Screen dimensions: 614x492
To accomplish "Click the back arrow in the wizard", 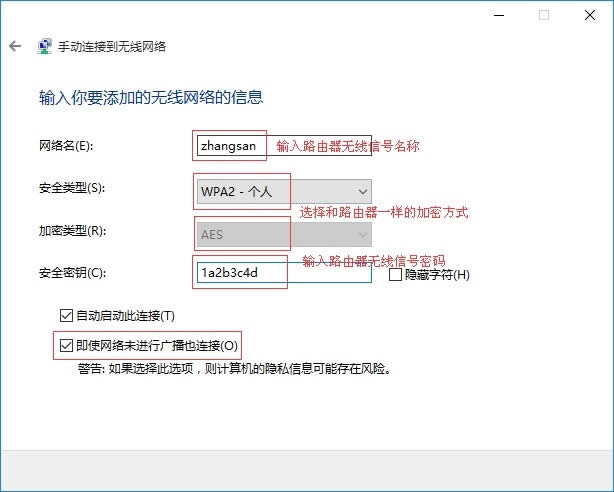I will pyautogui.click(x=14, y=46).
